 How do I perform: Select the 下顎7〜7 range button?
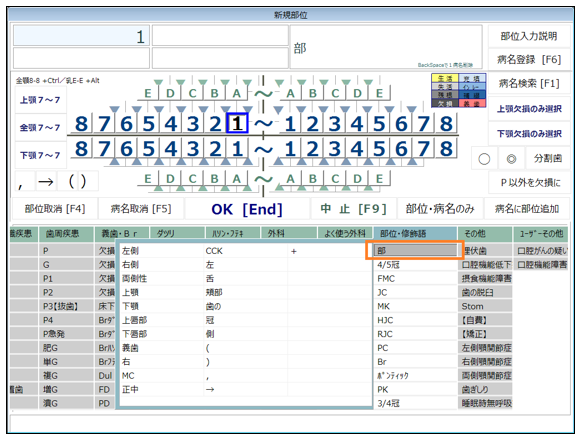[x=40, y=155]
